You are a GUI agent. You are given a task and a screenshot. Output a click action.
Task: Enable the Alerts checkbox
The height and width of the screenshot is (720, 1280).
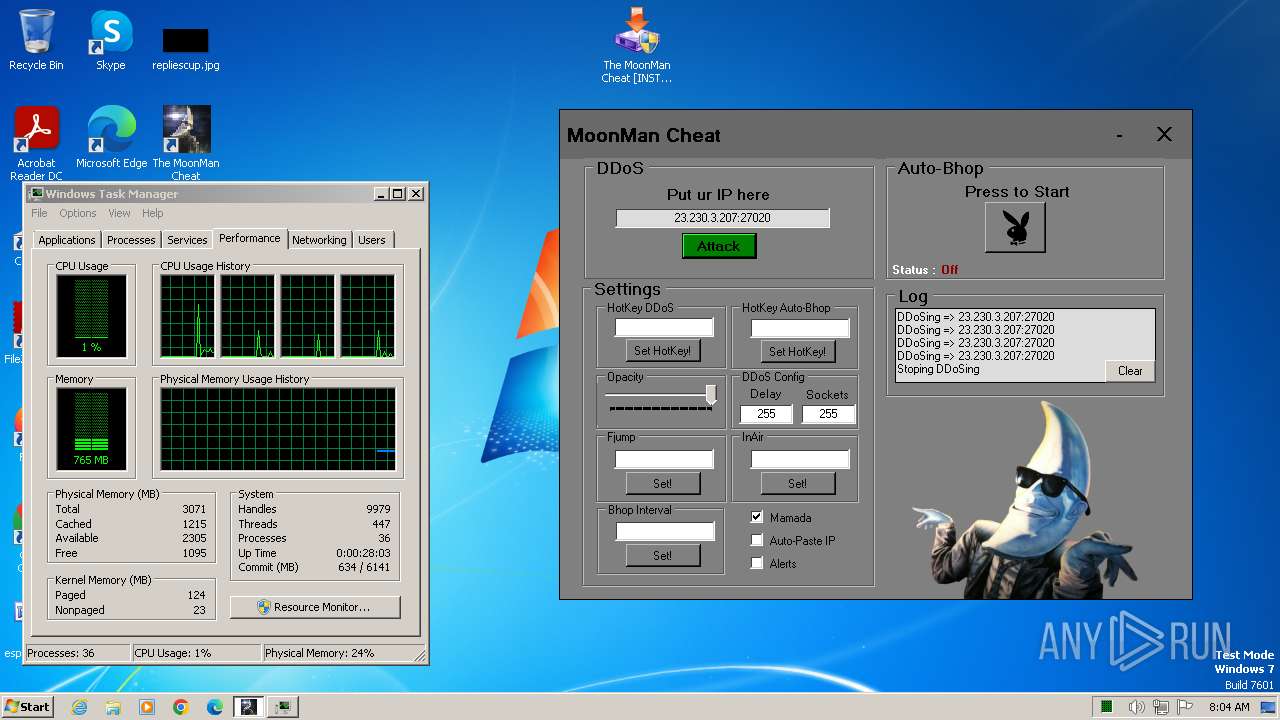tap(757, 564)
